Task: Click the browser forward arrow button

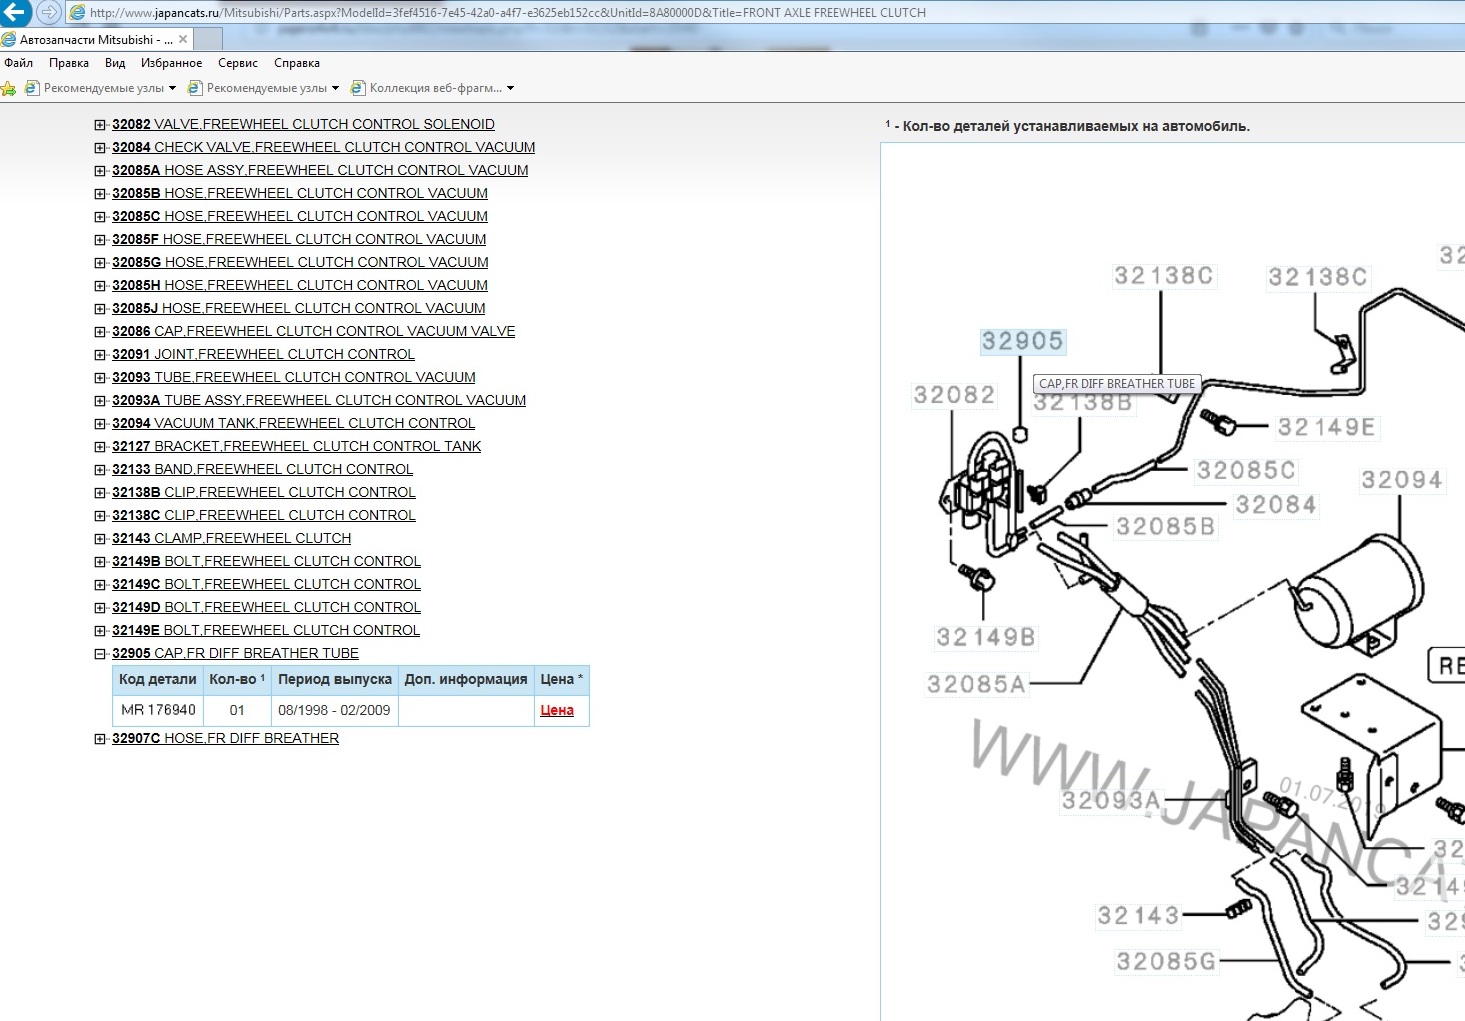Action: [49, 13]
